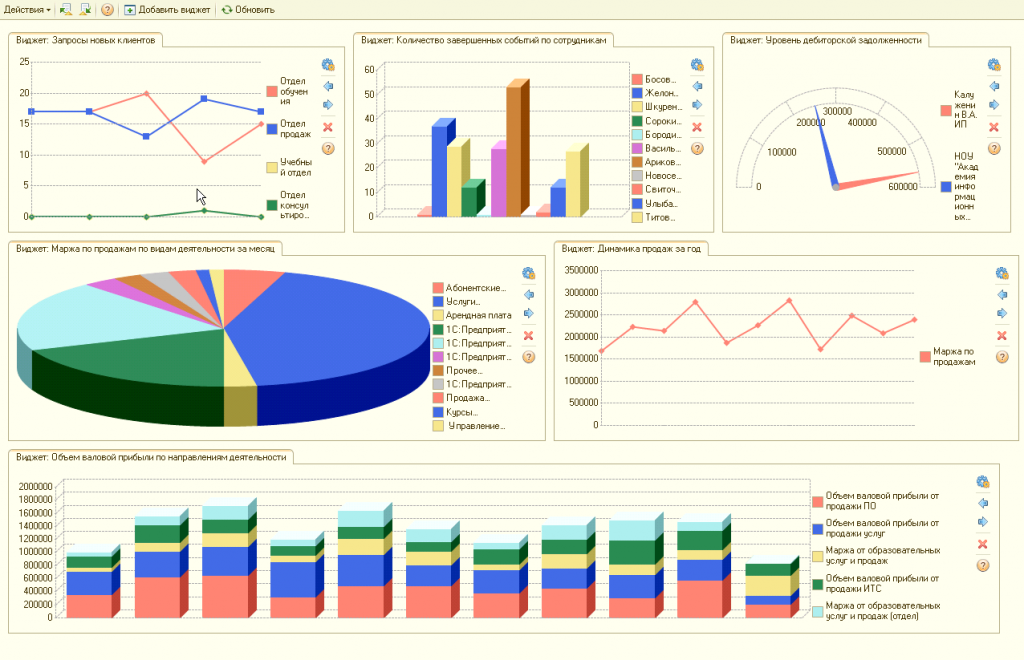Click the help question mark in the top toolbar
The width and height of the screenshot is (1024, 660).
point(107,10)
